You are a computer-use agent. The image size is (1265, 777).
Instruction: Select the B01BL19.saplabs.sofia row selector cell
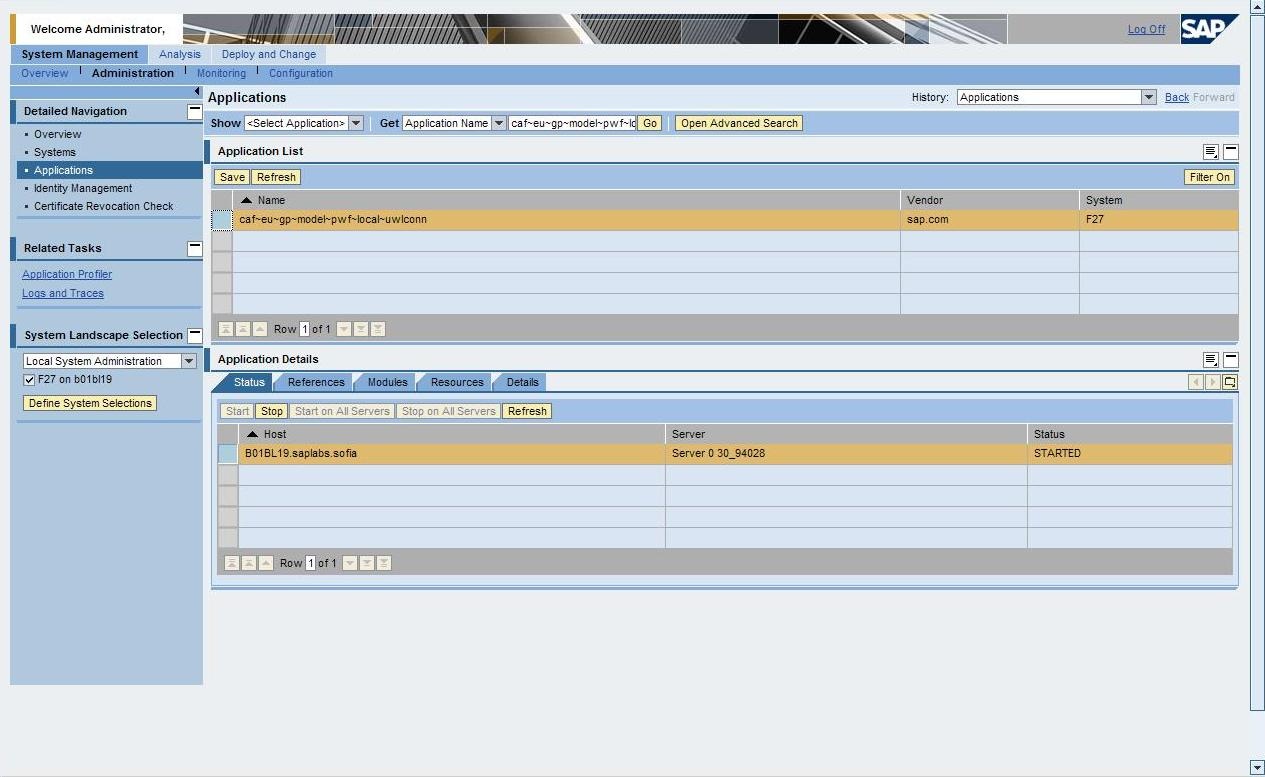228,454
